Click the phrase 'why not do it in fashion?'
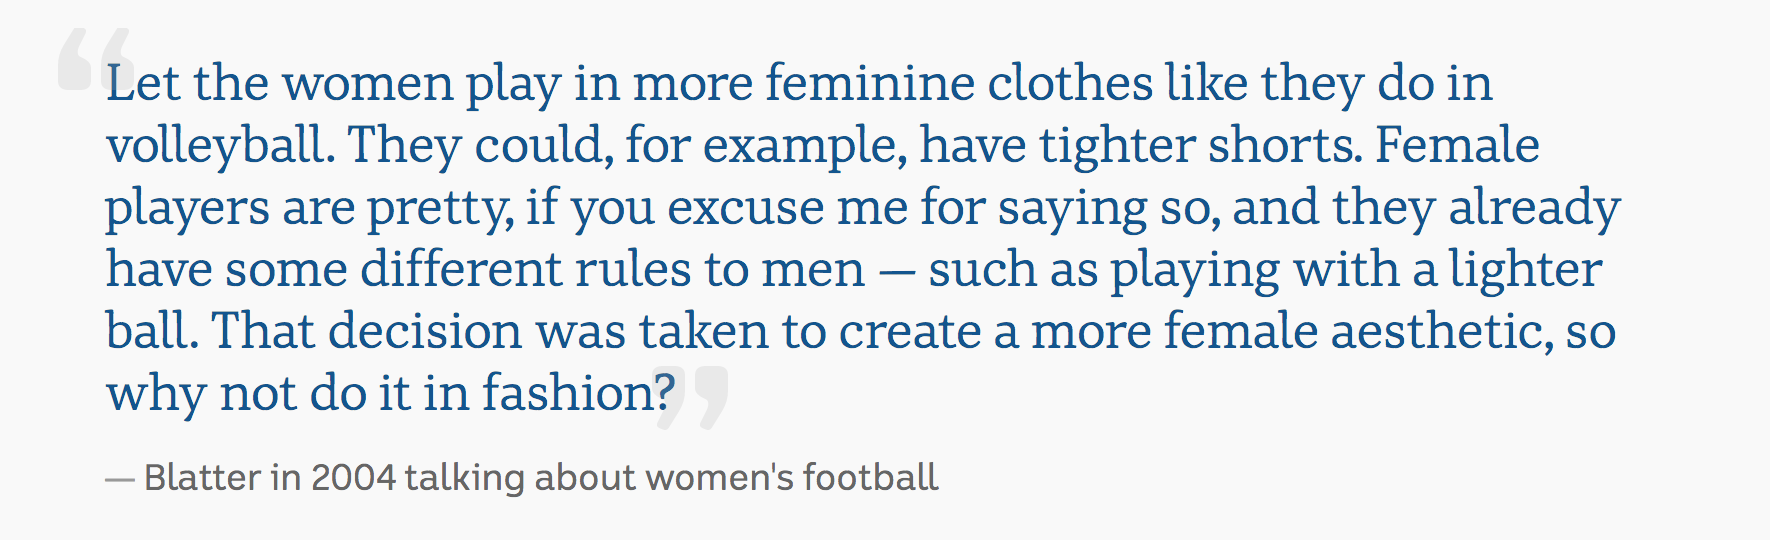Viewport: 1770px width, 540px height. [391, 393]
